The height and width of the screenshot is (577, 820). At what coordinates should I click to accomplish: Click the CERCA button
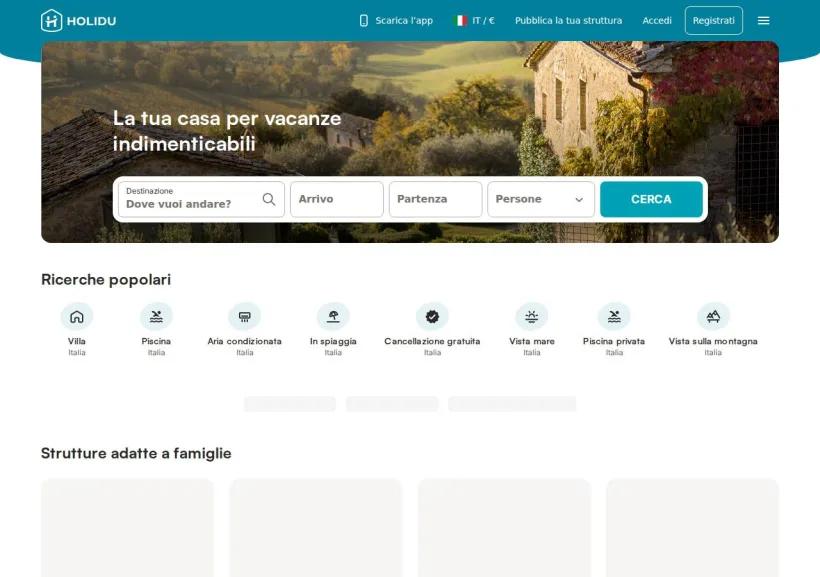pyautogui.click(x=651, y=199)
